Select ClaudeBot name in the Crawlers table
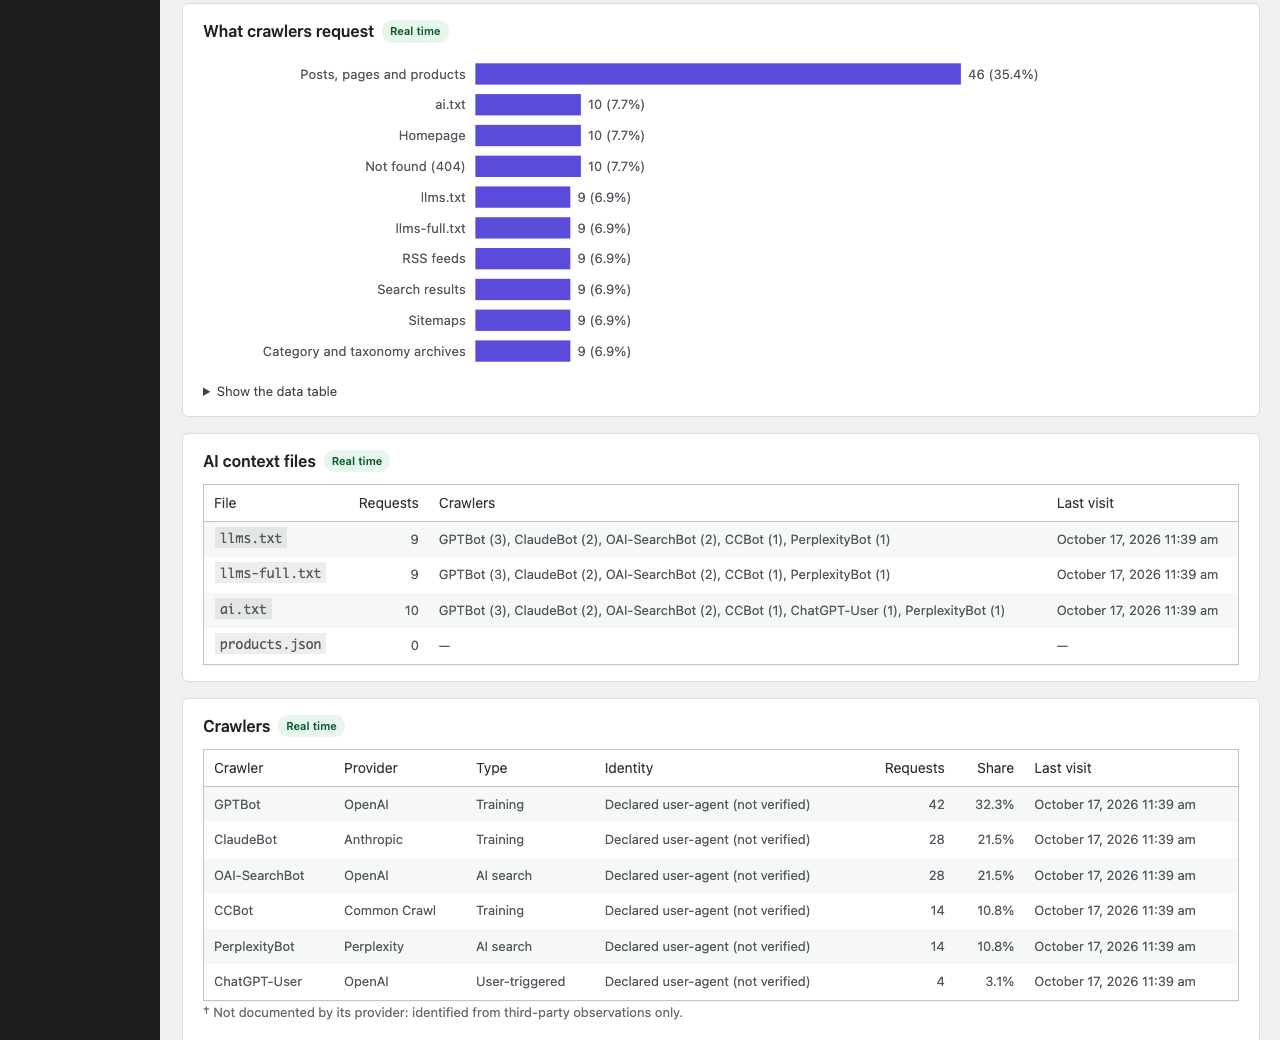This screenshot has width=1280, height=1040. click(x=246, y=840)
